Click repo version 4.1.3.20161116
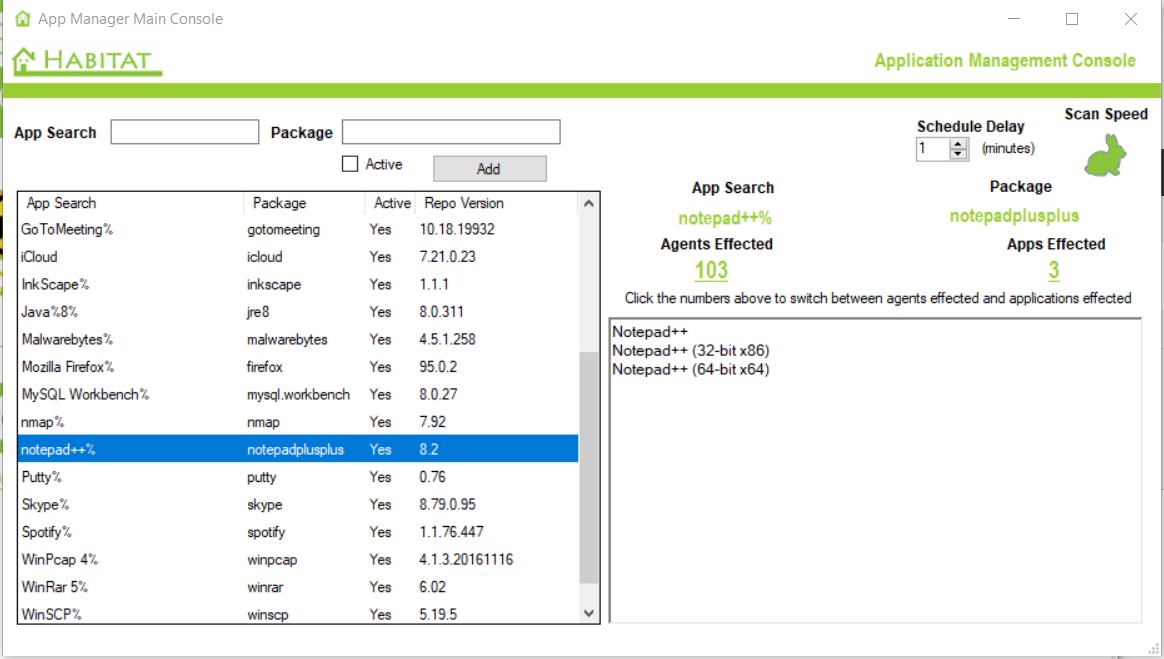 466,559
